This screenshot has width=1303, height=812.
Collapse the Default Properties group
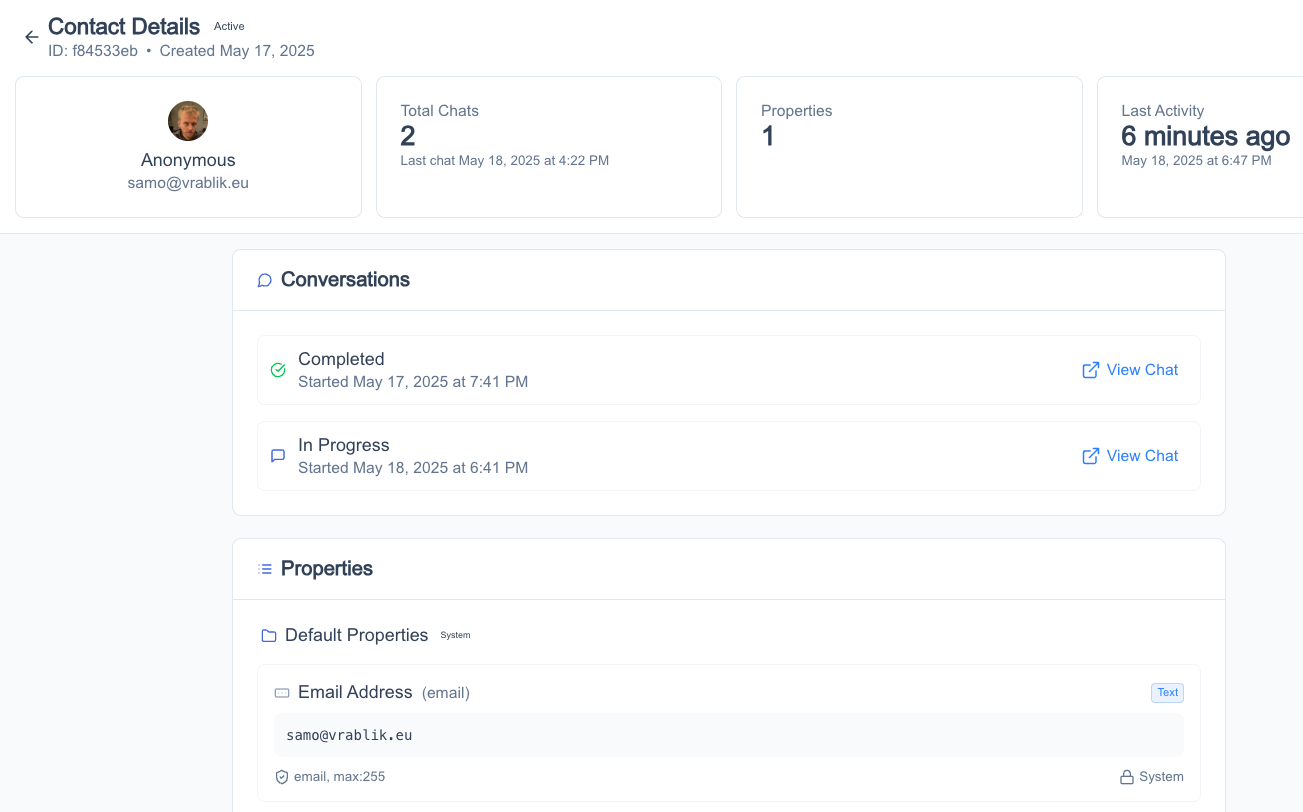[355, 635]
